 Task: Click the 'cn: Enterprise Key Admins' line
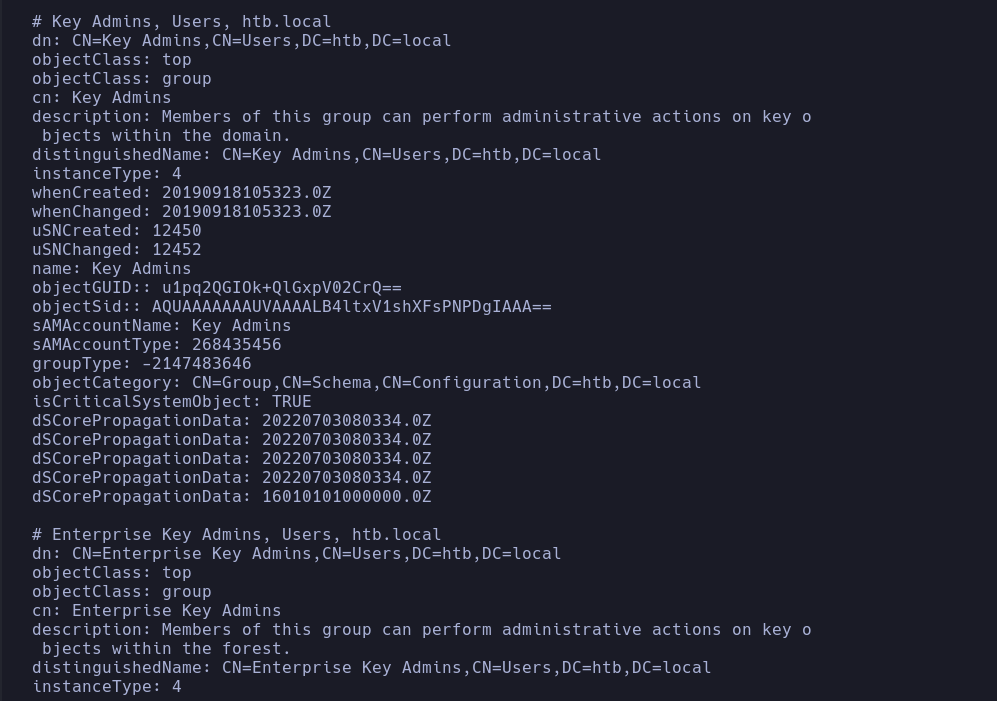pos(156,611)
